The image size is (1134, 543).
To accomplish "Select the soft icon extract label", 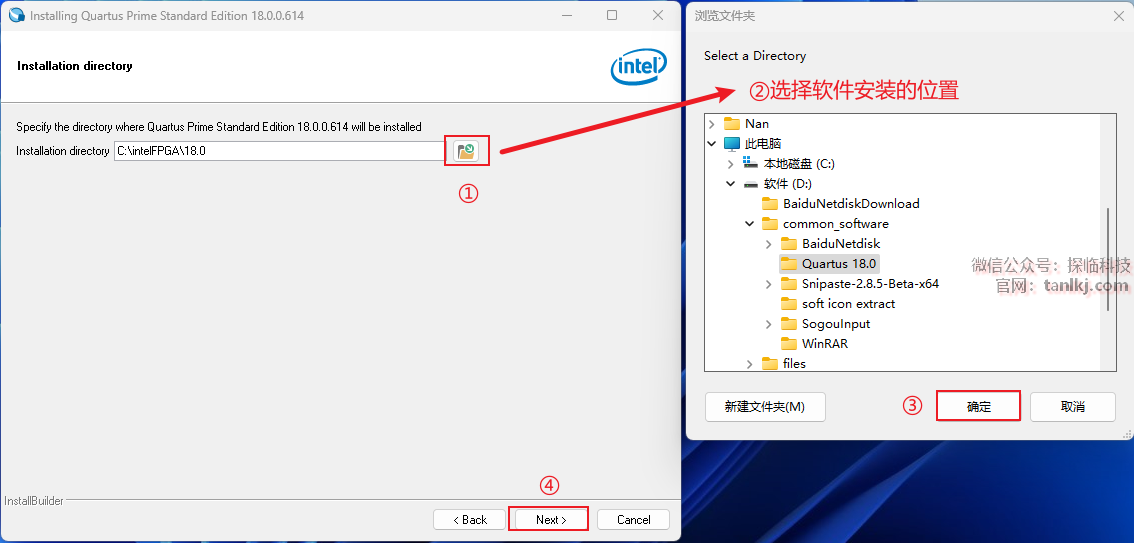I will (x=848, y=304).
